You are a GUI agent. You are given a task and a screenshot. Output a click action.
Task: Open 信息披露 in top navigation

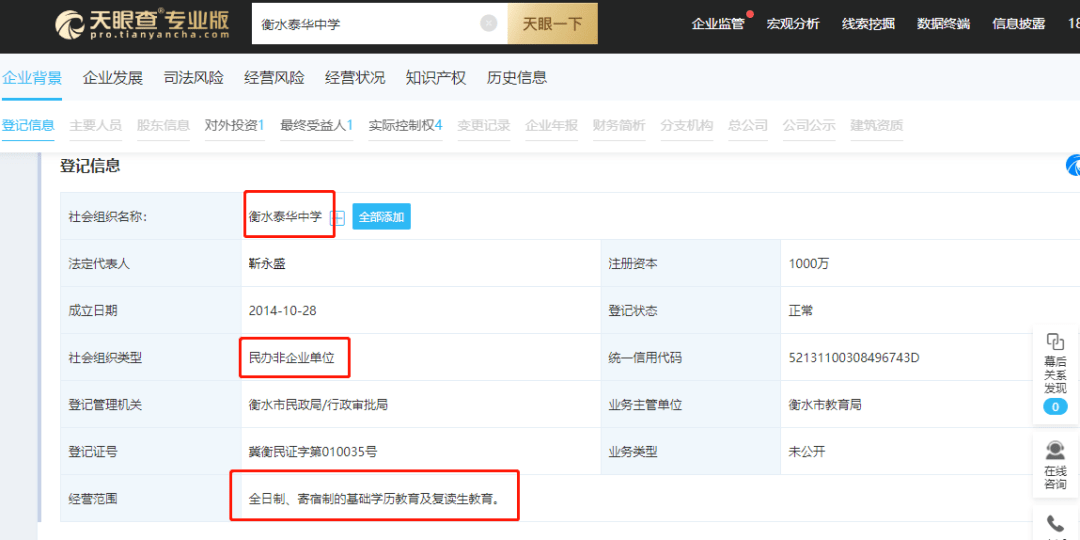pos(1018,23)
